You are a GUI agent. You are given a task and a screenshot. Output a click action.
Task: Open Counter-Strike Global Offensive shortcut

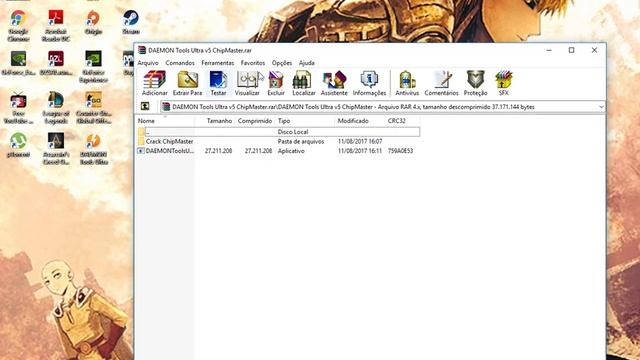(x=93, y=108)
